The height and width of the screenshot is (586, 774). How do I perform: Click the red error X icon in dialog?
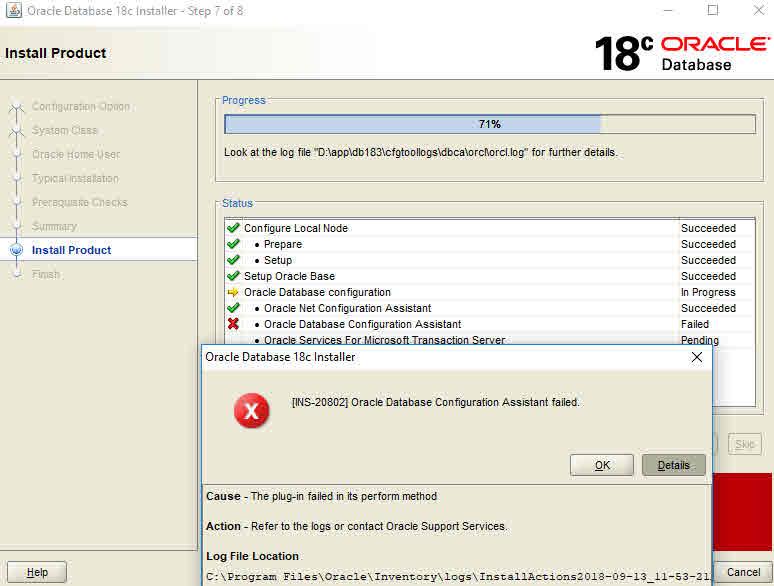click(x=252, y=411)
